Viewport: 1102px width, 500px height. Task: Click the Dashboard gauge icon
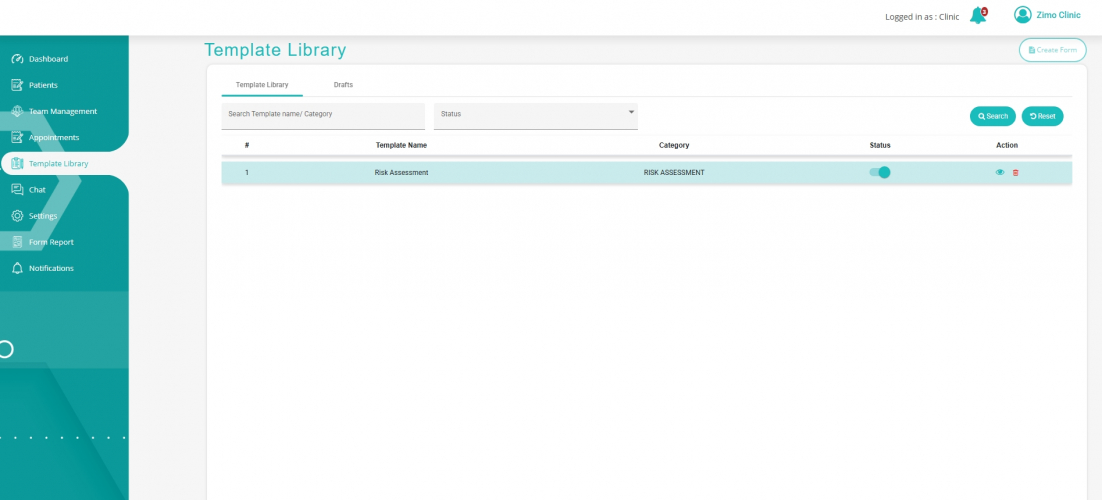tap(18, 59)
